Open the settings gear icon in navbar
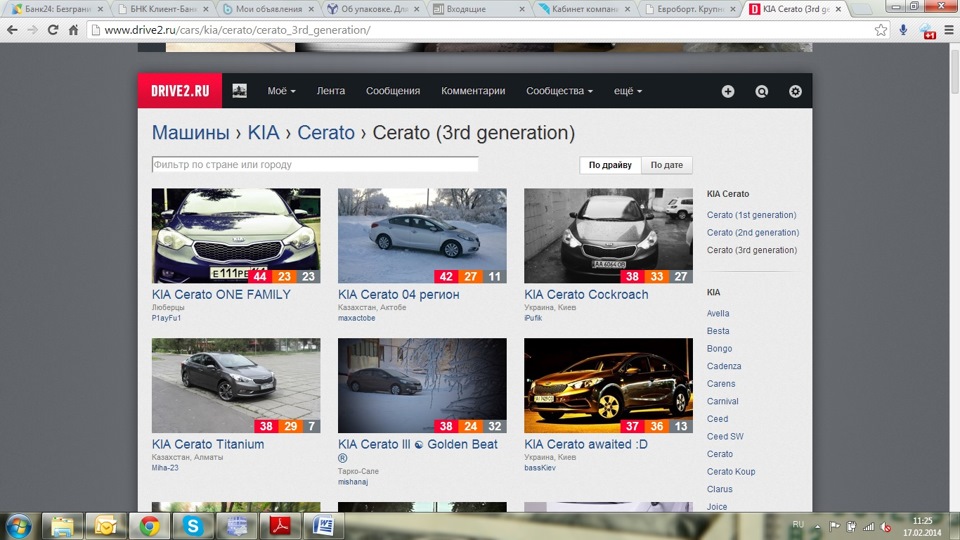This screenshot has width=960, height=540. pyautogui.click(x=795, y=91)
